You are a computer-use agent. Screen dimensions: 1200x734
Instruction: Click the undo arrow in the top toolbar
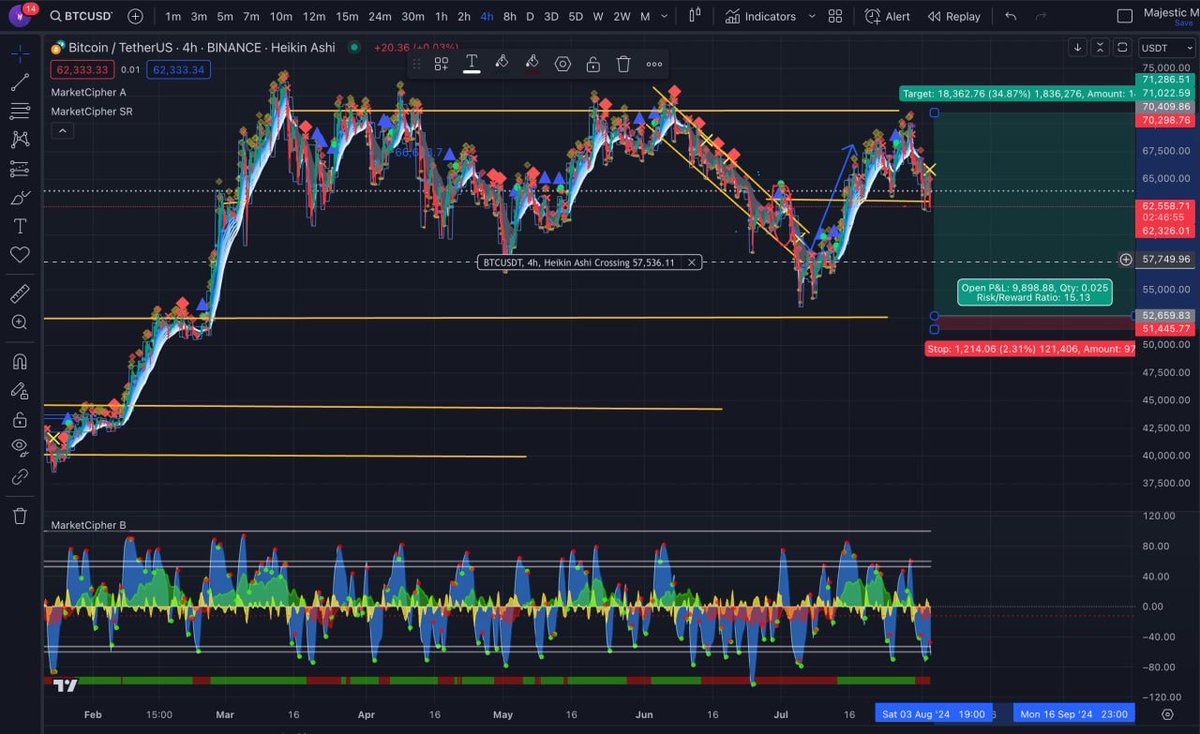point(1010,16)
